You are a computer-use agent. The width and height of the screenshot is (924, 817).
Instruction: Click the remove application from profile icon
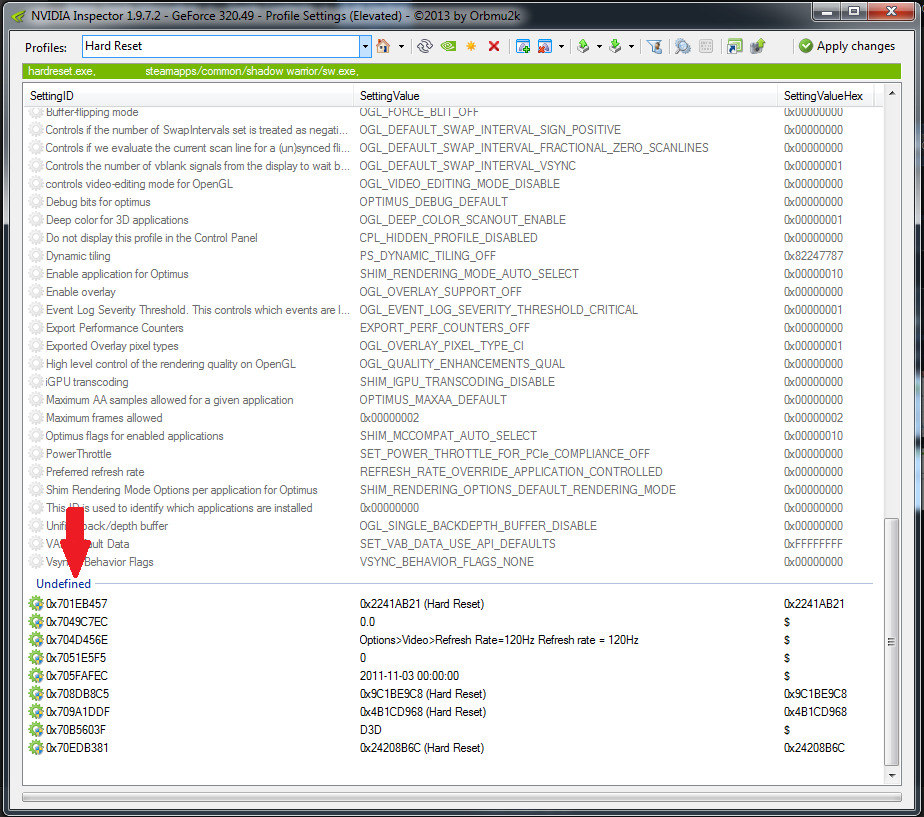544,46
